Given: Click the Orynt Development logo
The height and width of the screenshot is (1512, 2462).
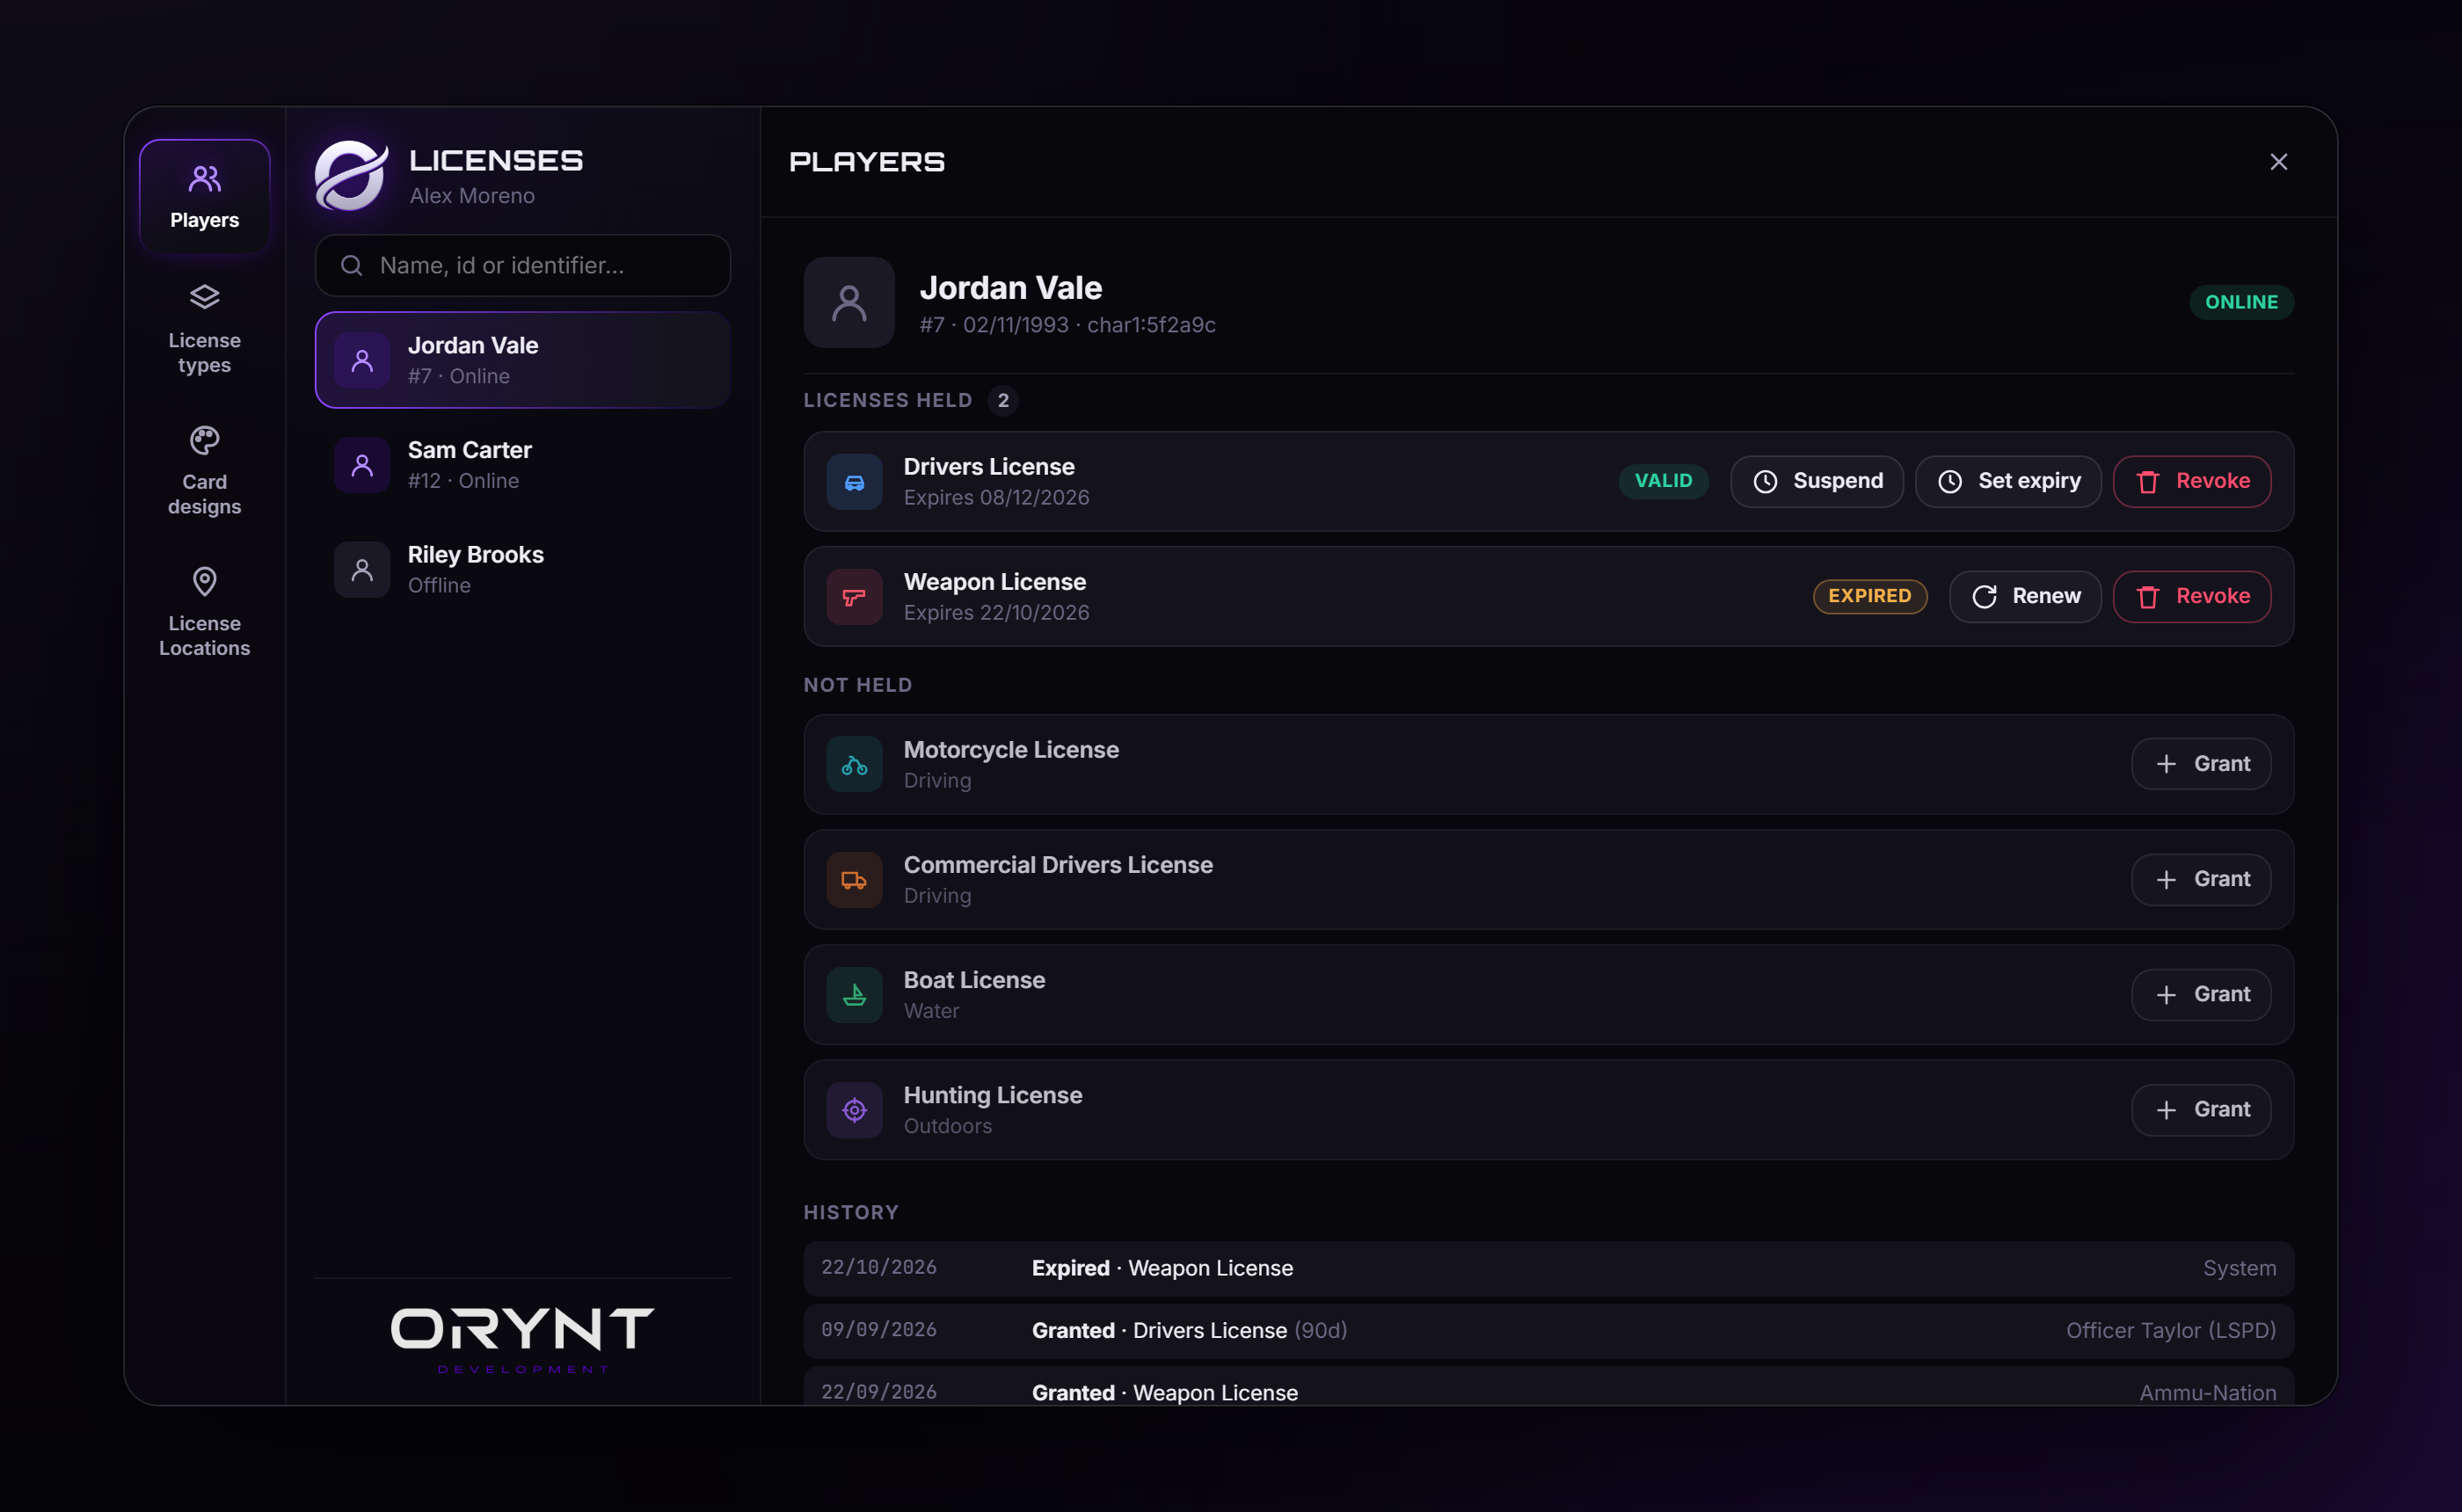Looking at the screenshot, I should coord(522,1340).
